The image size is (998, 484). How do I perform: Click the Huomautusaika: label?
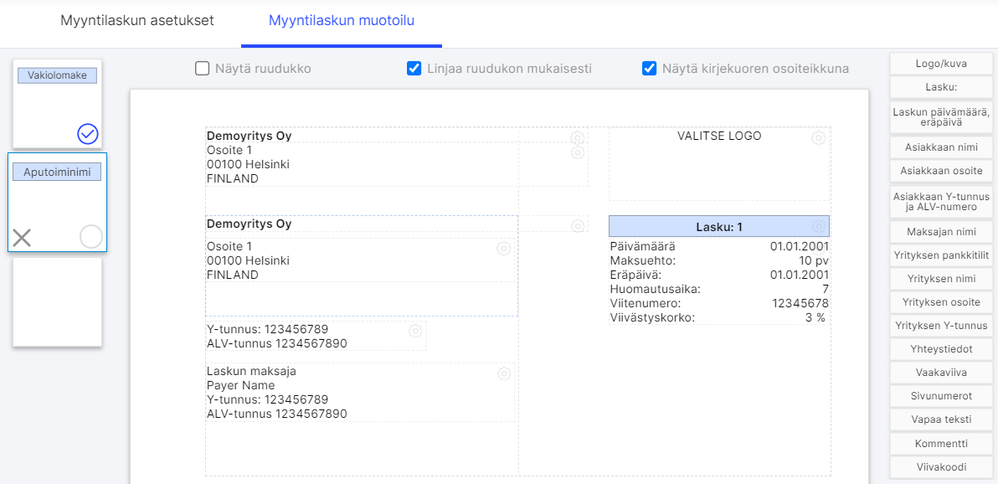tap(655, 289)
